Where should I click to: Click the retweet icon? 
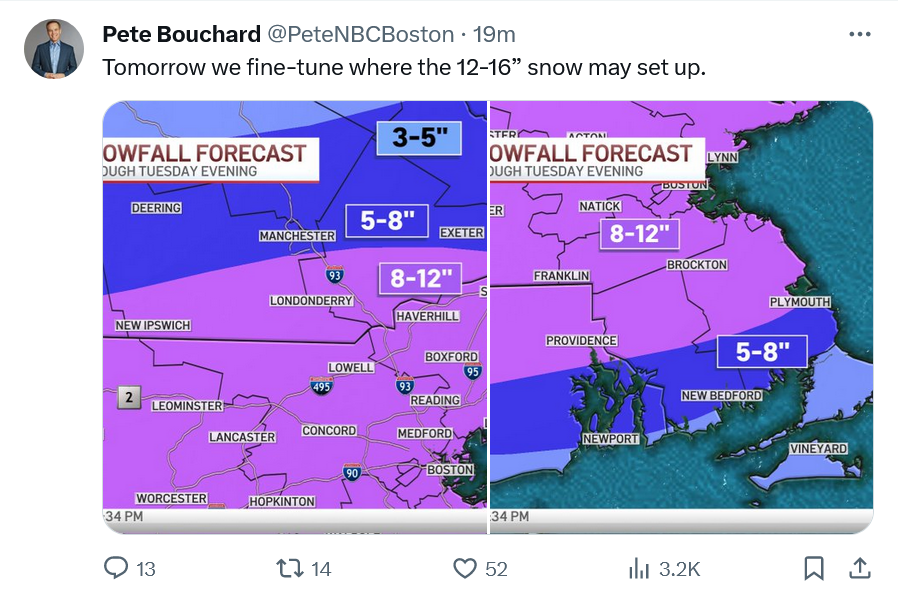290,569
